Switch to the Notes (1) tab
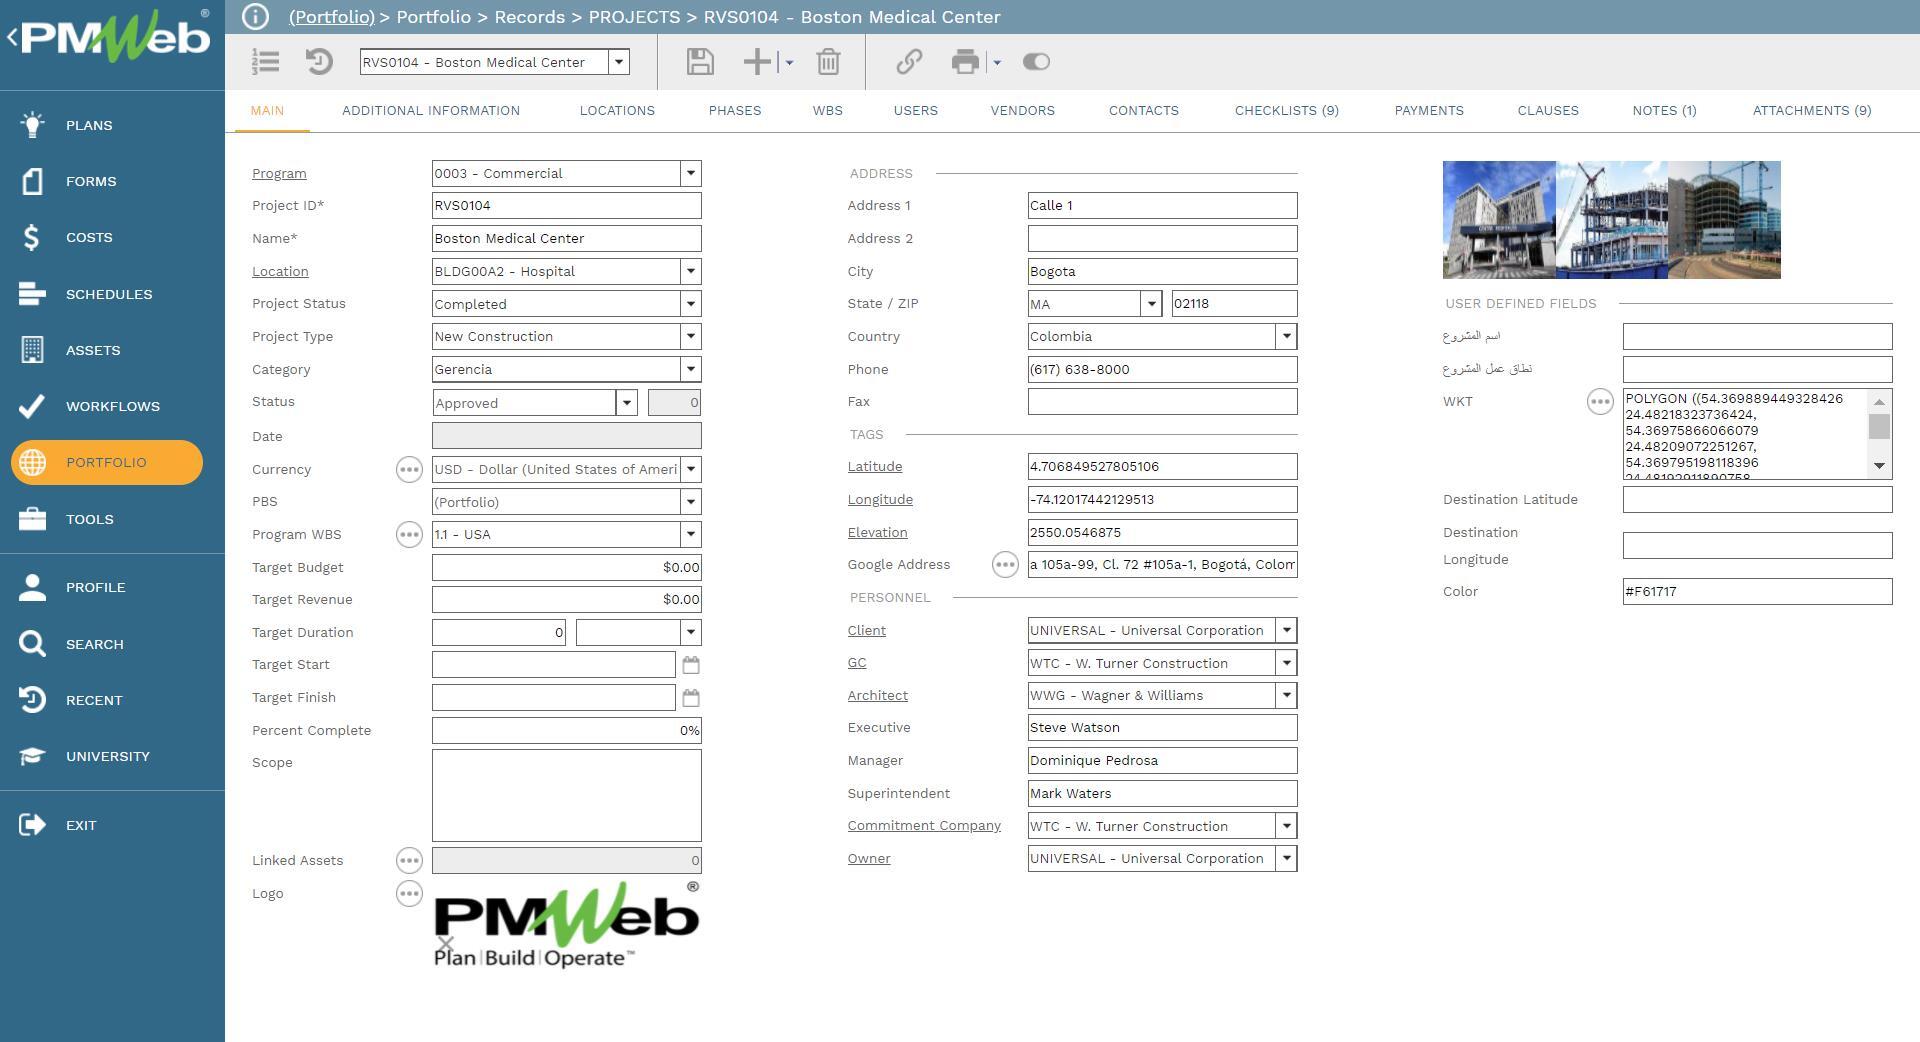 click(x=1665, y=110)
